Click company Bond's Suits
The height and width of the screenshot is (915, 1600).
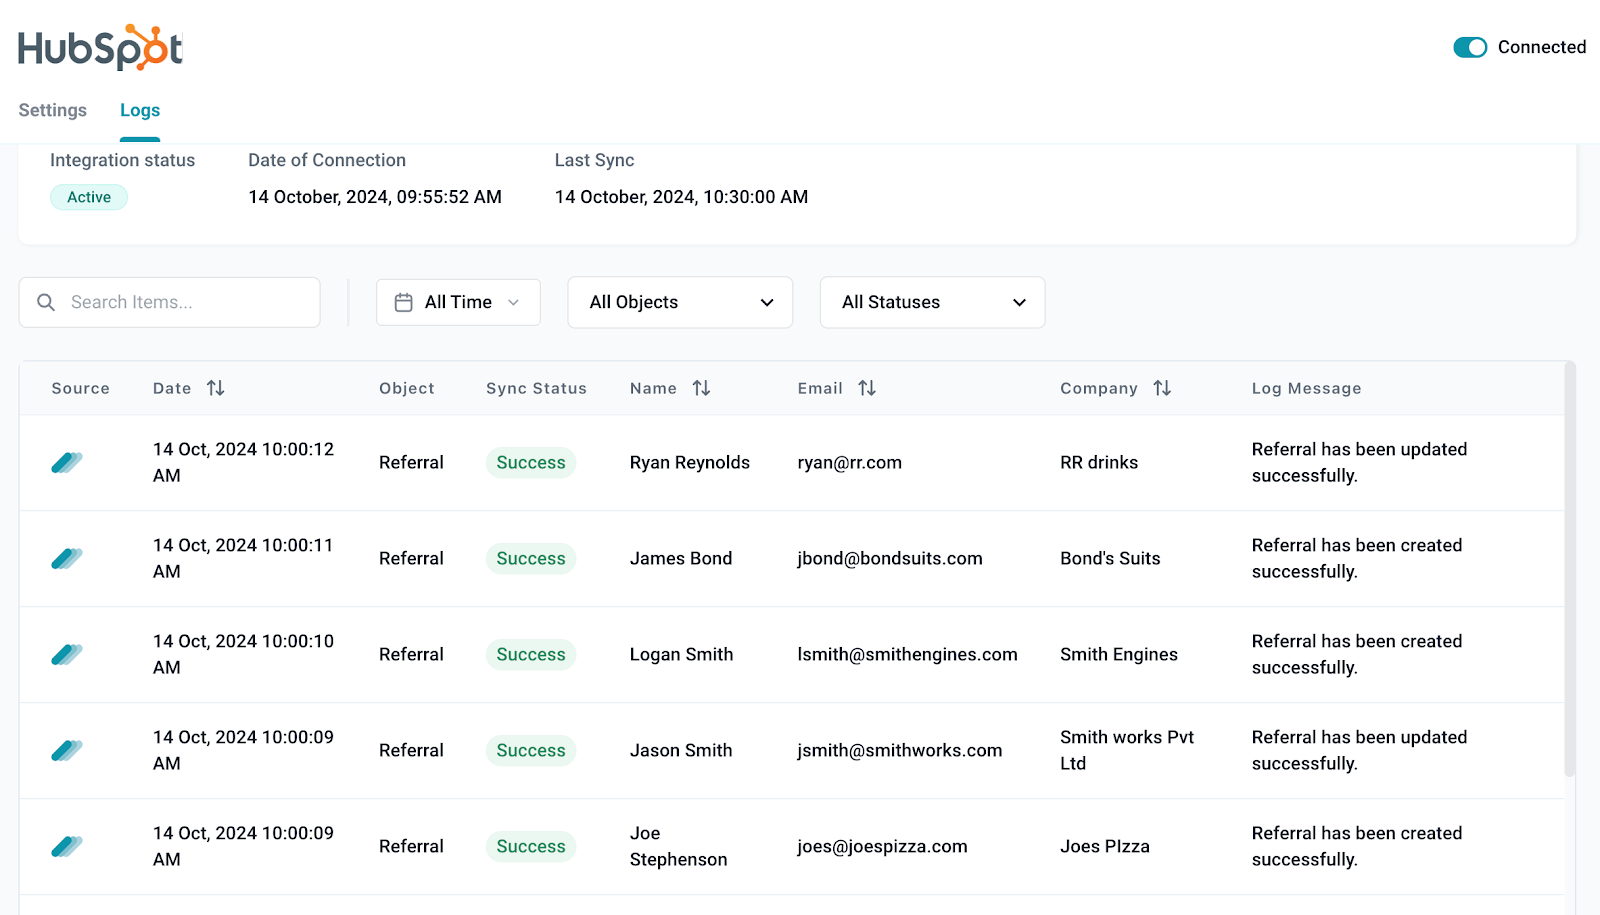click(x=1110, y=558)
